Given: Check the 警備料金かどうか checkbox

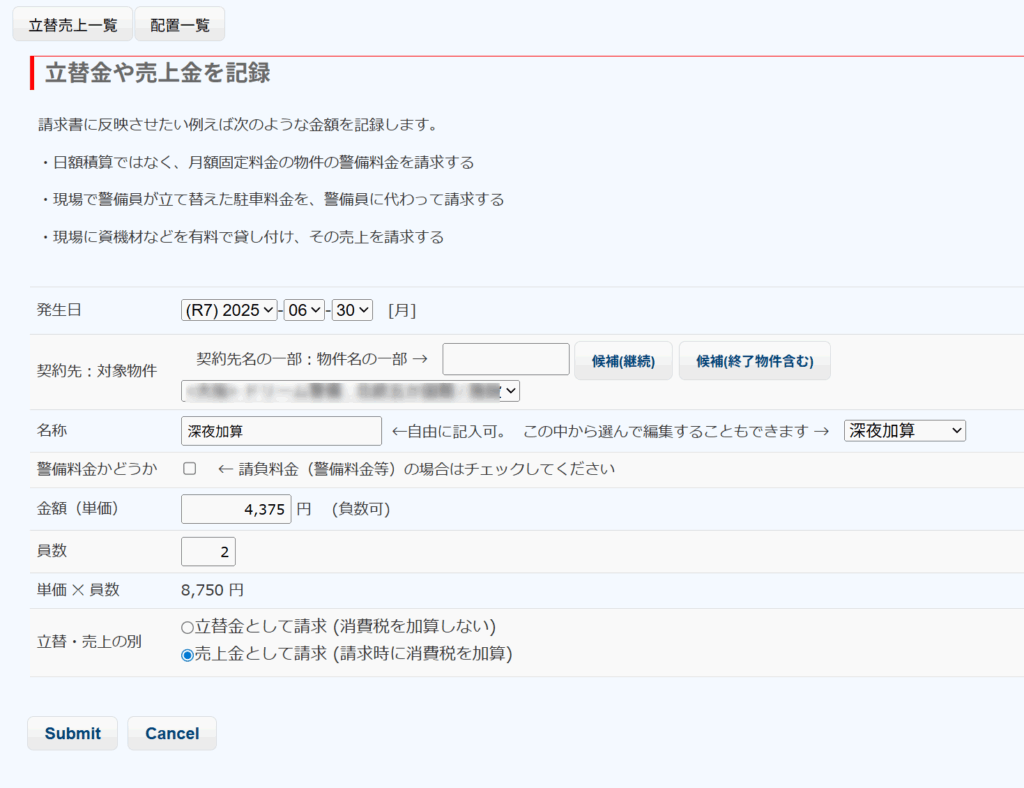Looking at the screenshot, I should (x=189, y=469).
